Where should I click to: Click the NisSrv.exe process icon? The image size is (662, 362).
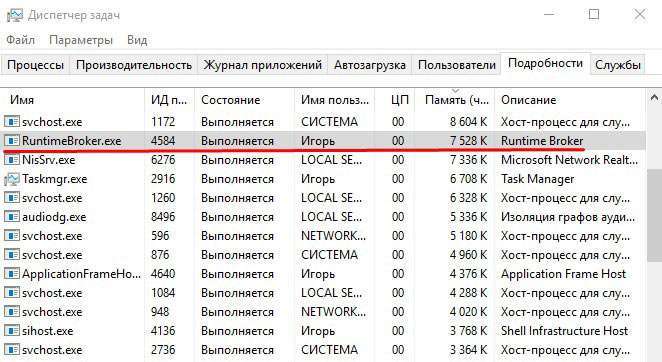pyautogui.click(x=12, y=160)
